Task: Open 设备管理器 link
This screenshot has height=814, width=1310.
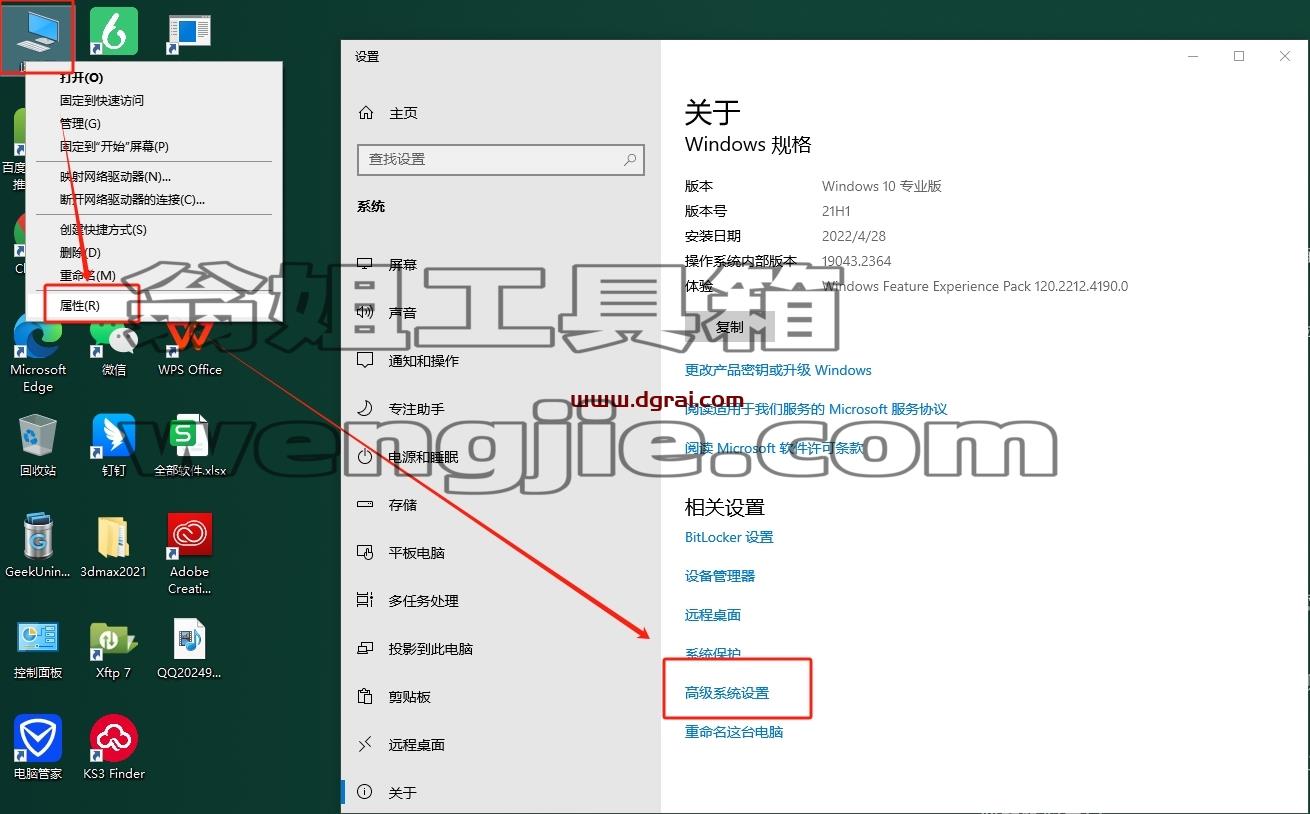Action: click(720, 576)
